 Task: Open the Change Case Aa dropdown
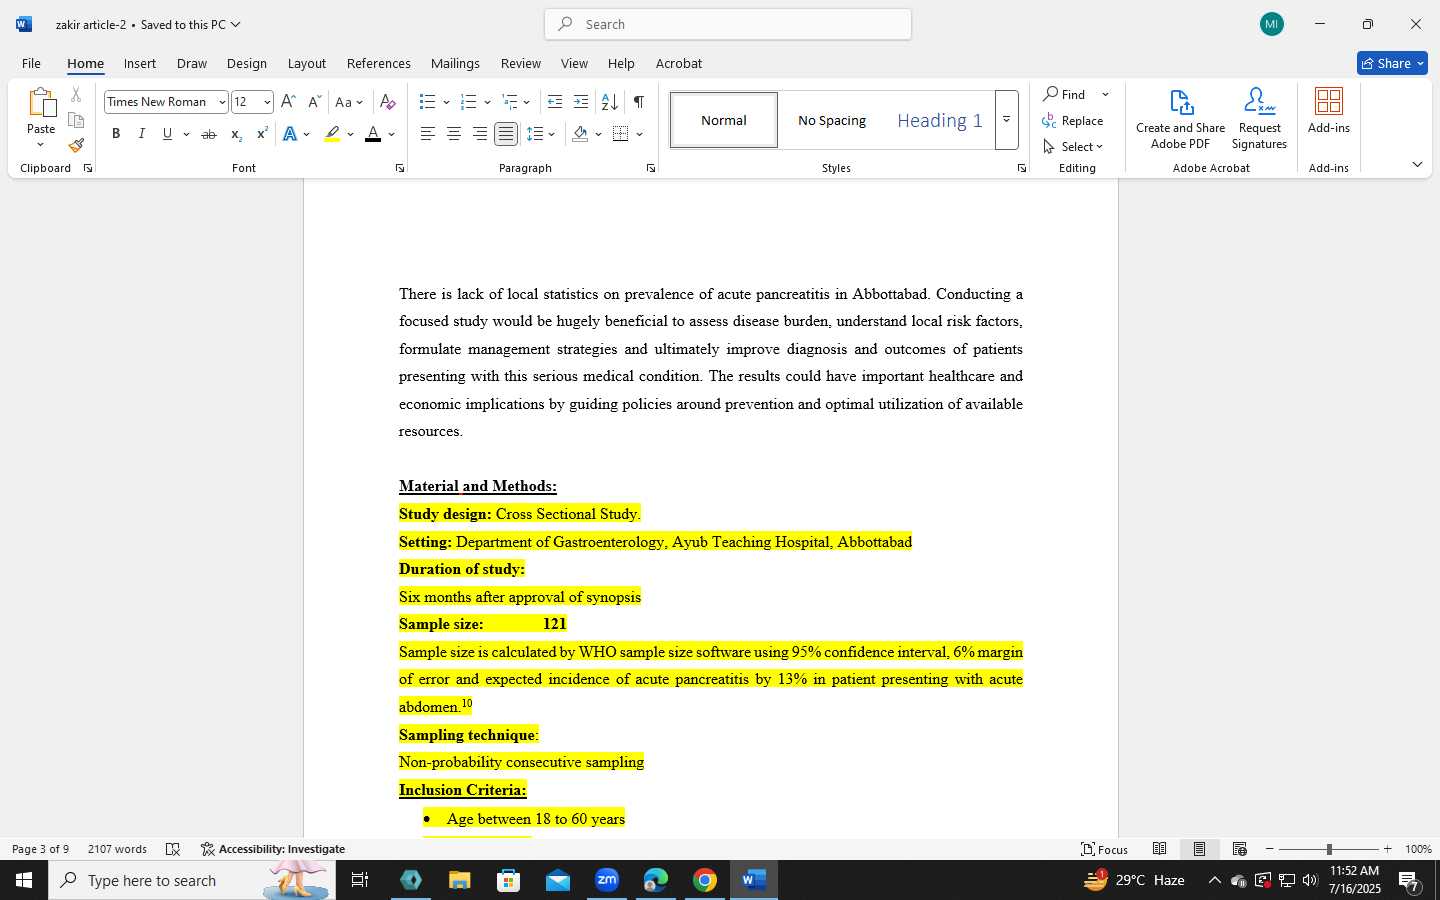(349, 102)
